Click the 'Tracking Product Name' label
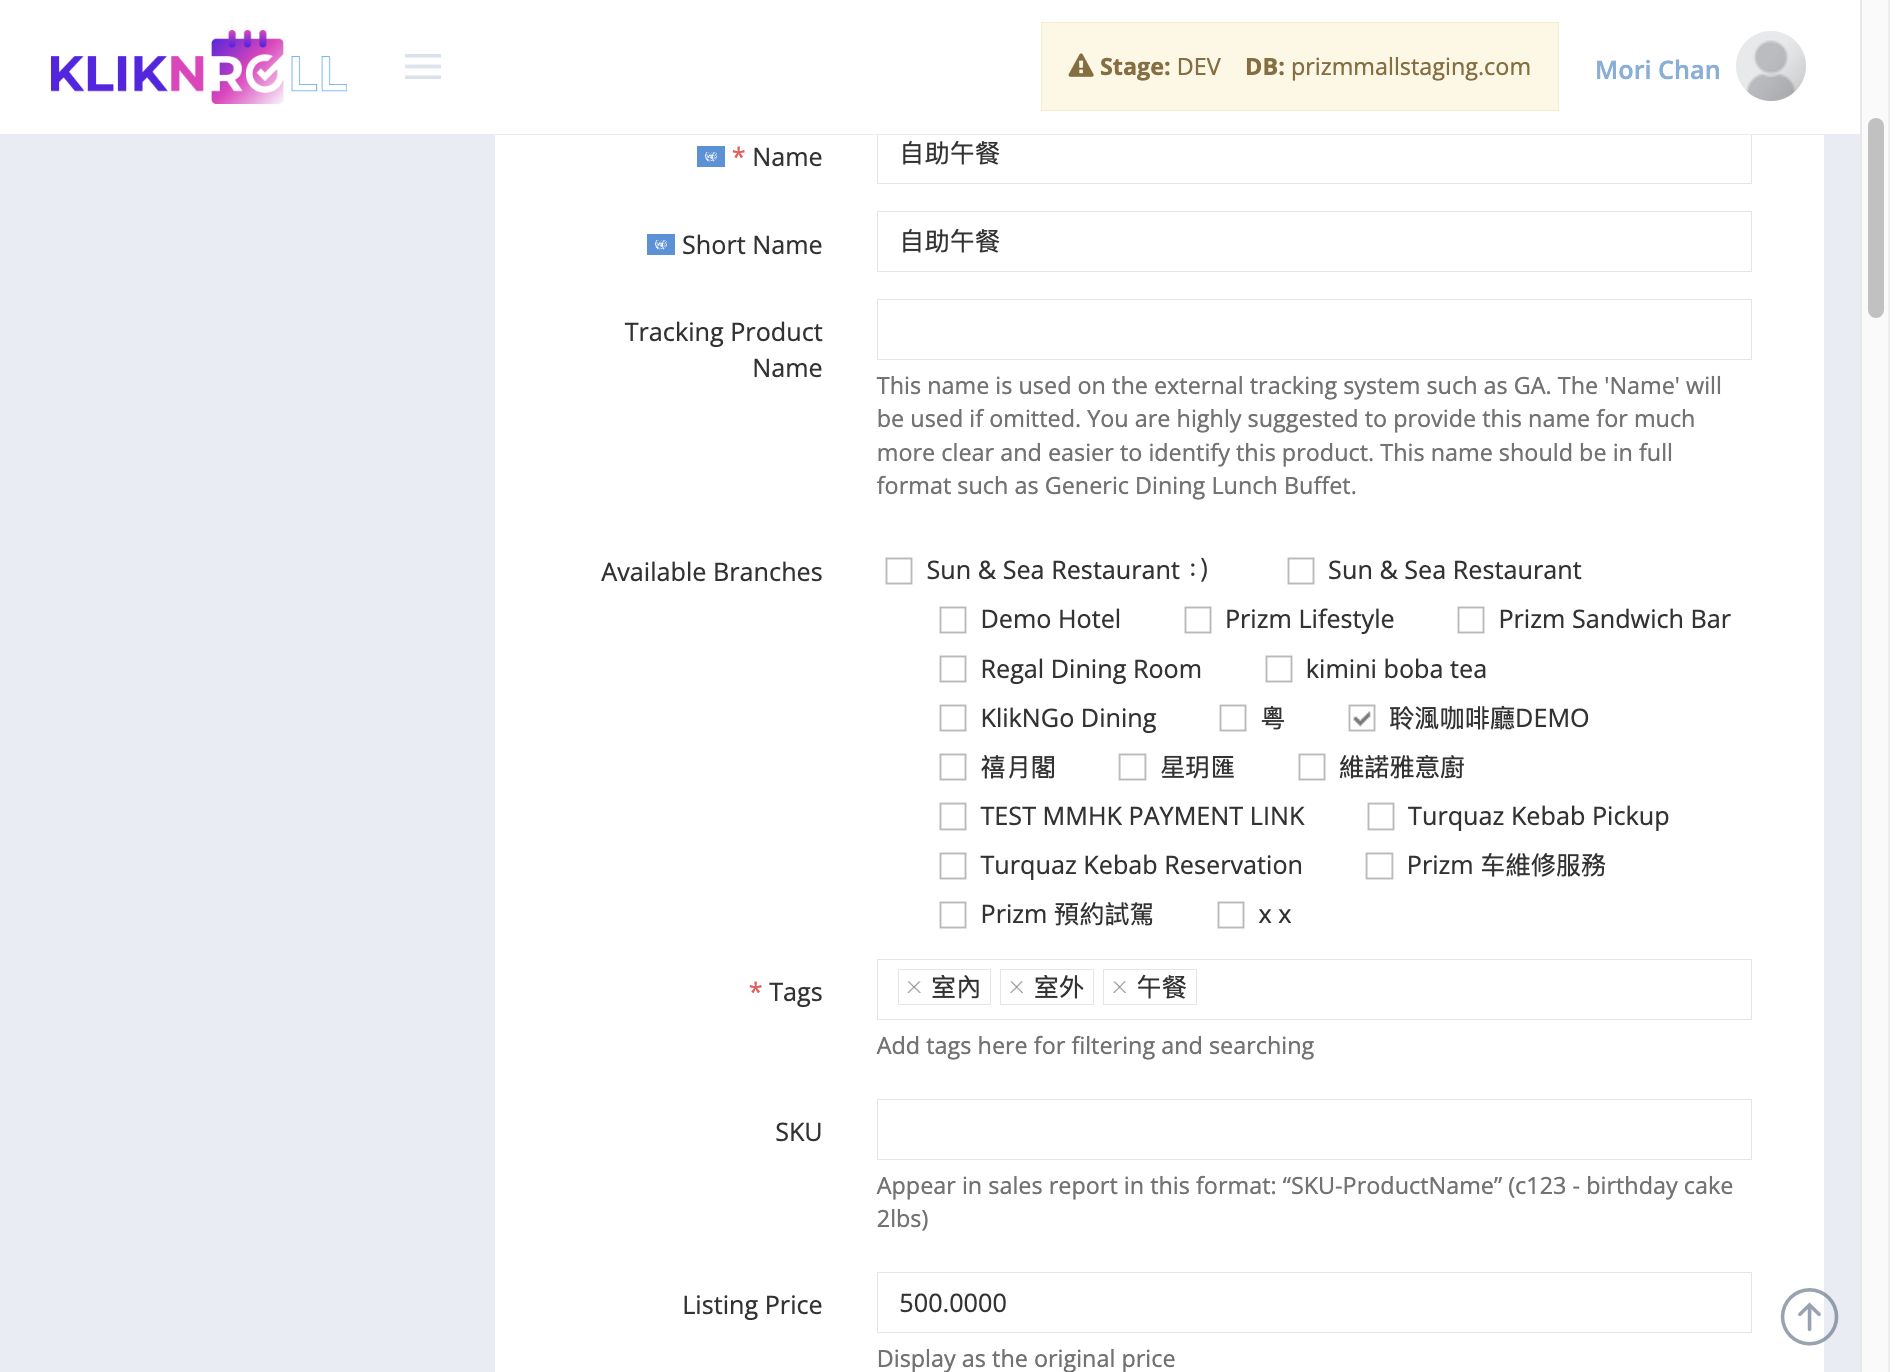1890x1372 pixels. pos(723,350)
